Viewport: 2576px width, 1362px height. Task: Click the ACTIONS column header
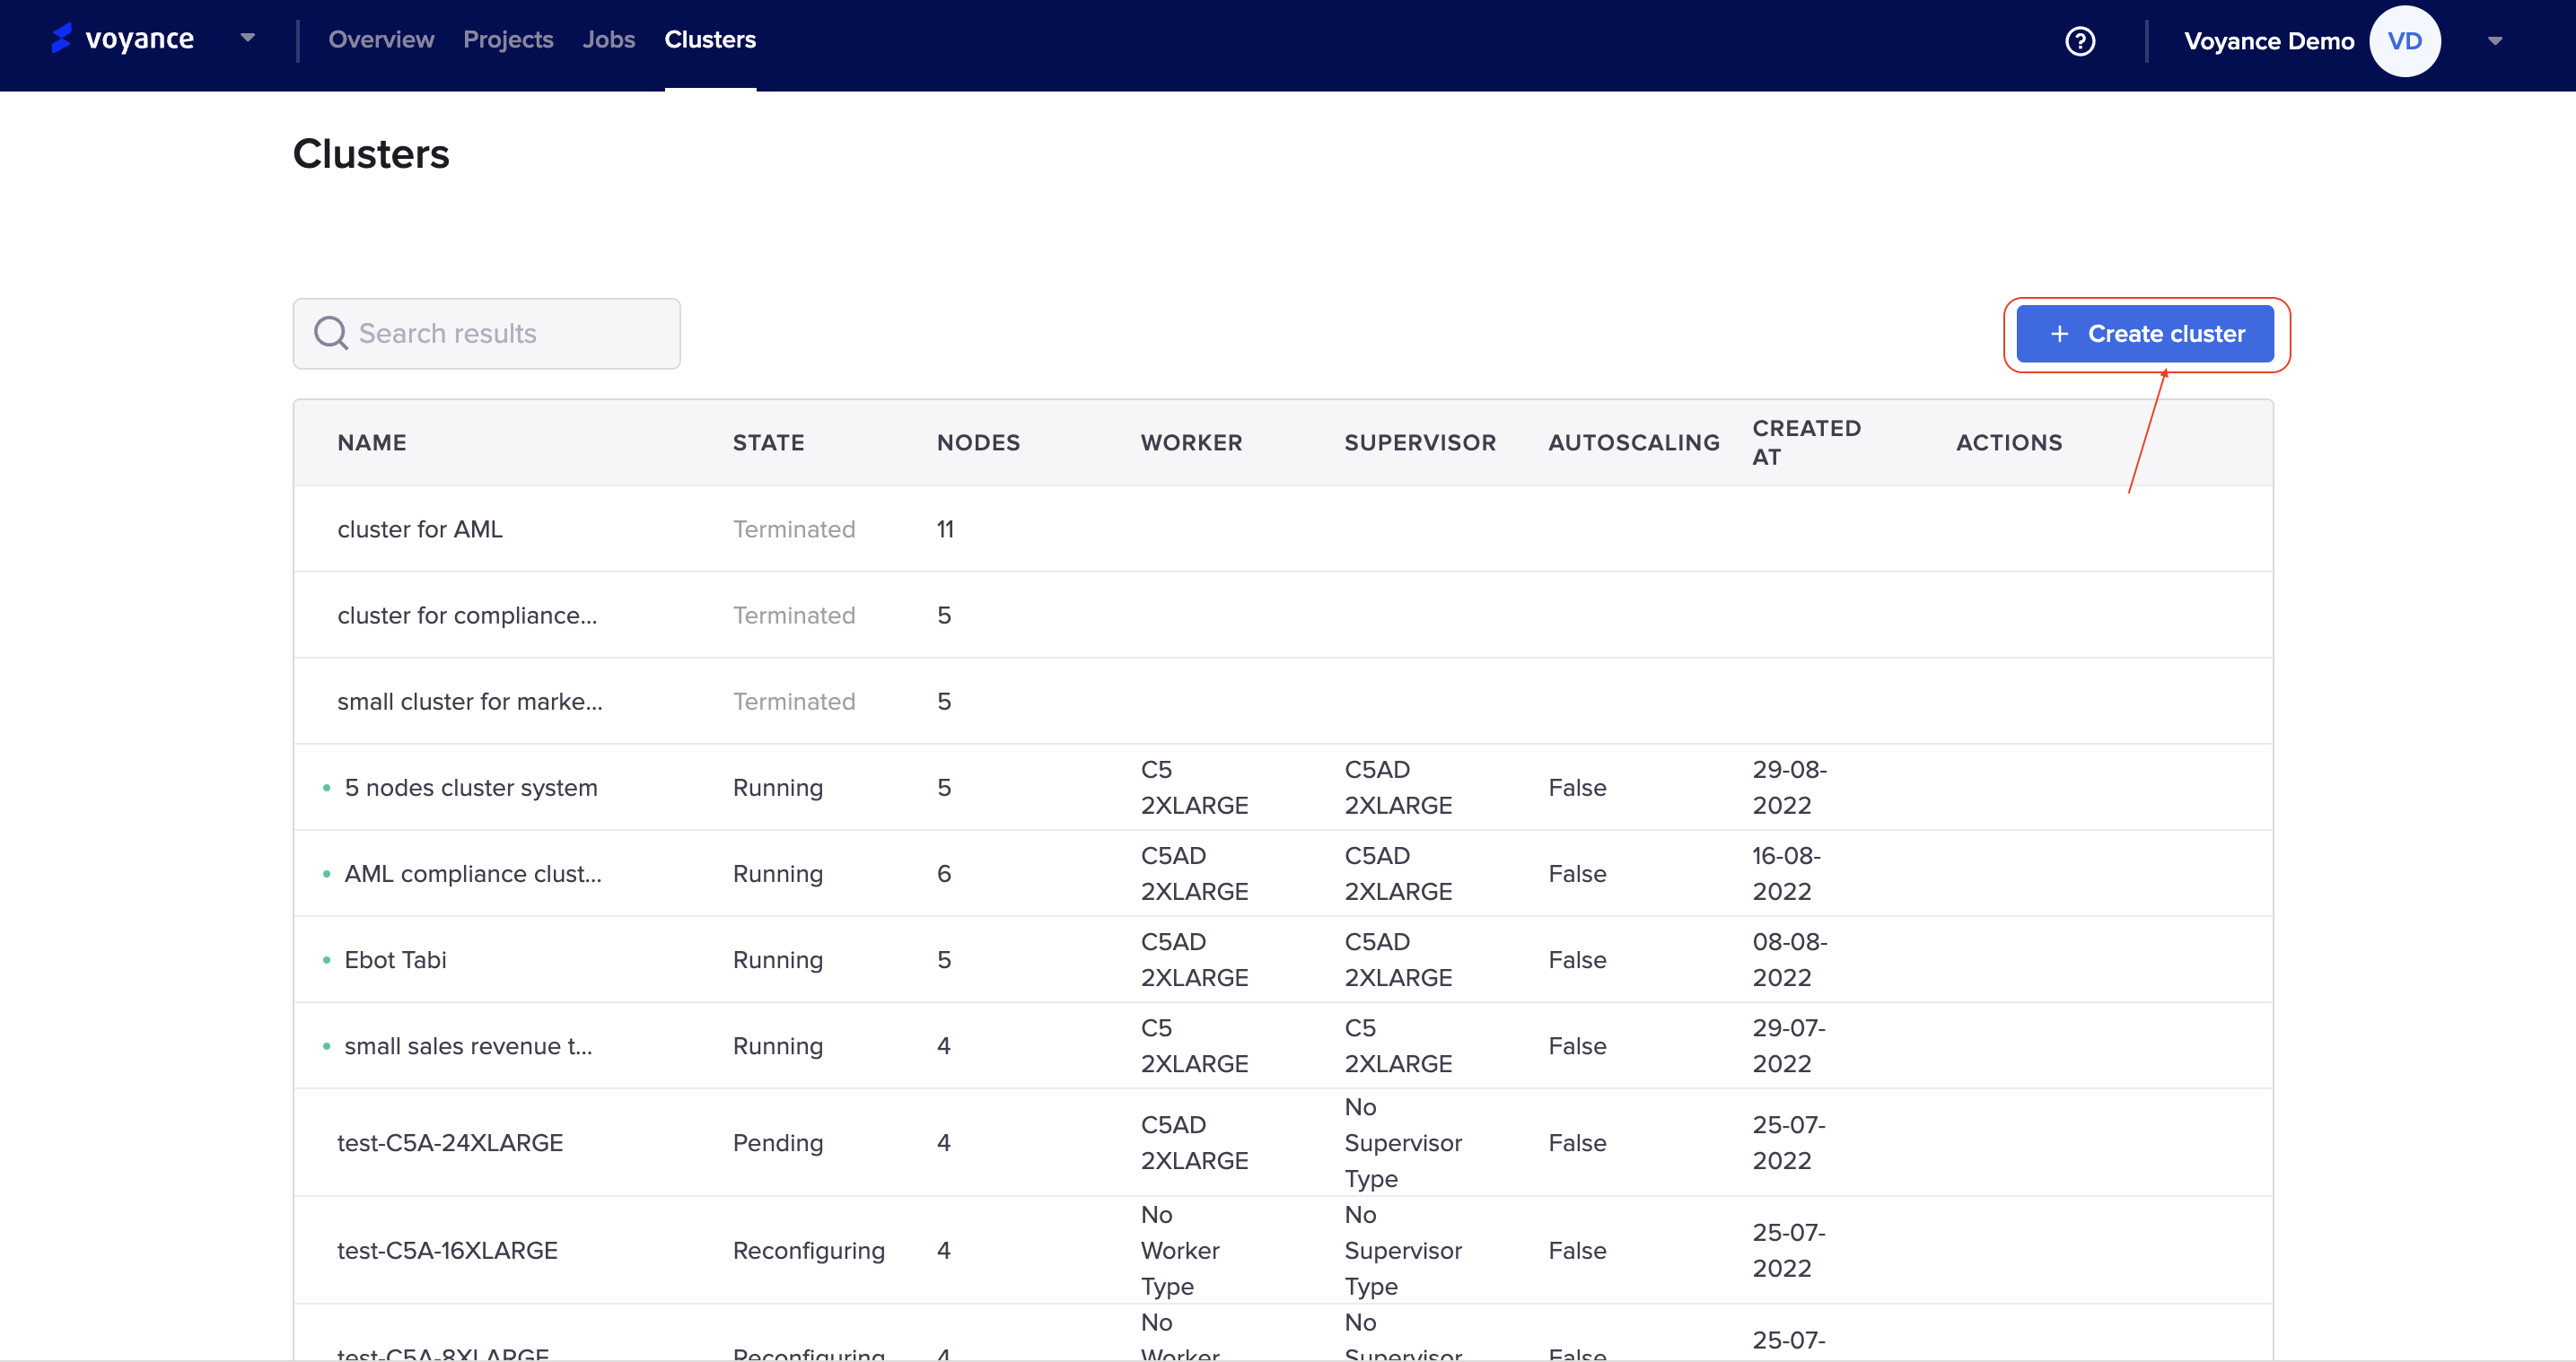[x=2009, y=443]
